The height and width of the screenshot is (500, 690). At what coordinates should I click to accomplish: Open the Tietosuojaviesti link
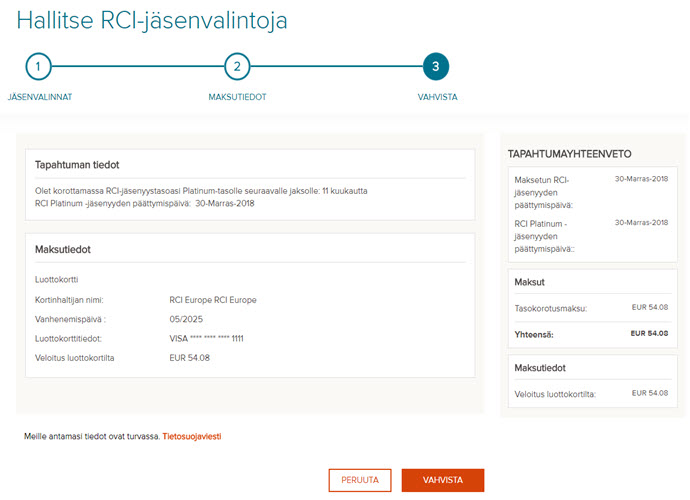coord(192,437)
